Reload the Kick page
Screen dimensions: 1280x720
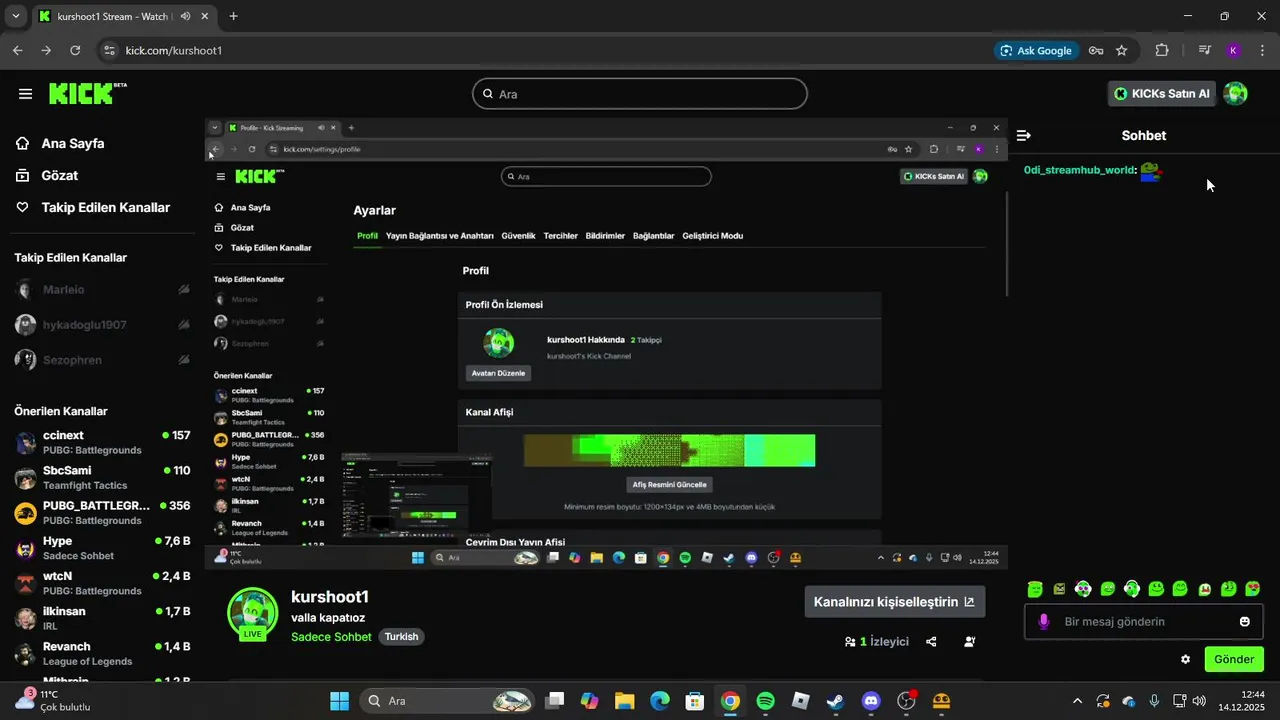coord(75,50)
